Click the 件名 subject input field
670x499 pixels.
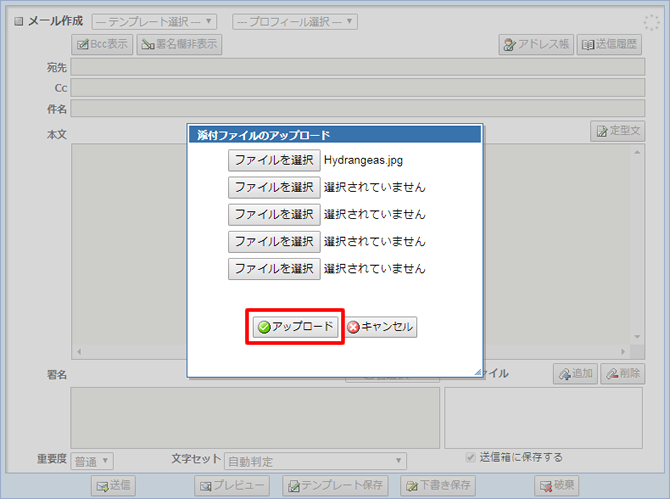[x=358, y=109]
